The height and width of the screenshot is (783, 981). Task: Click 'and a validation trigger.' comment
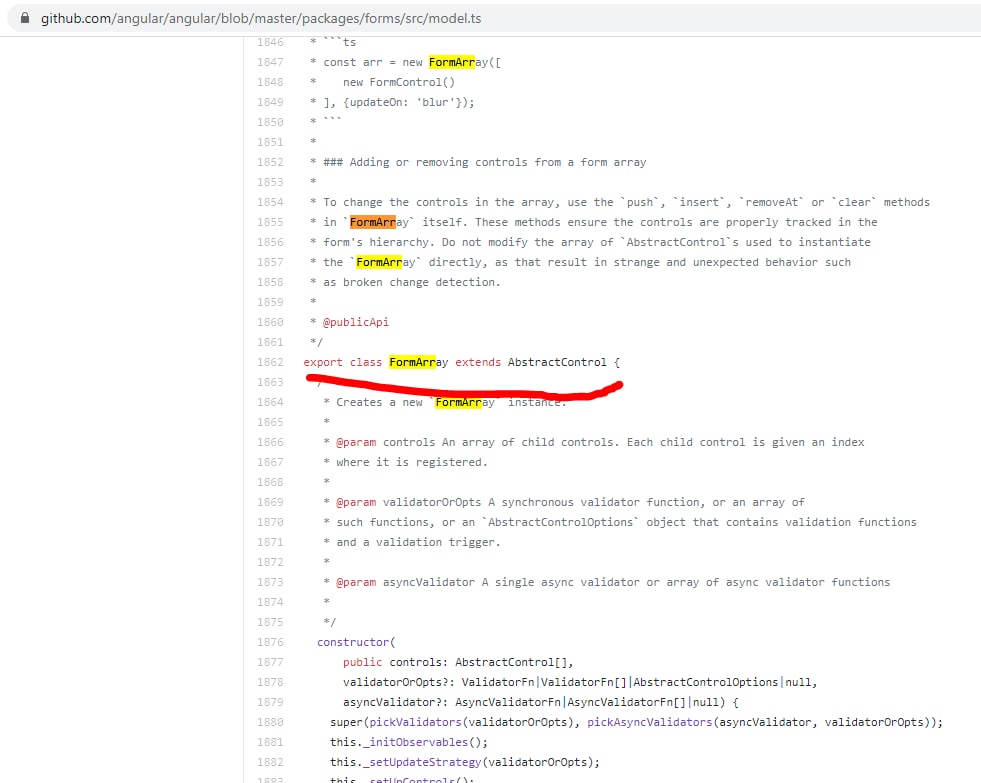tap(419, 542)
